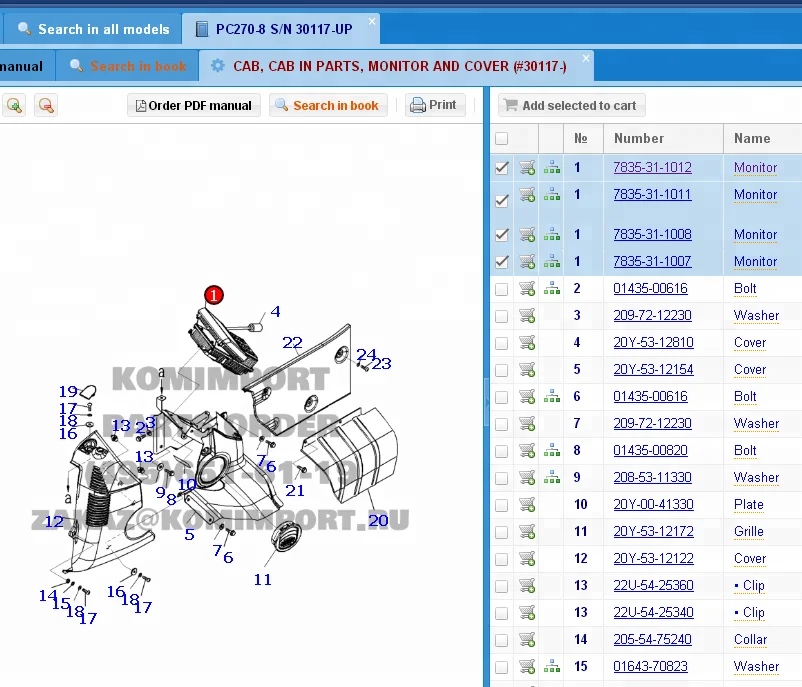Screen dimensions: 802x687
Task: Check the checkbox for Cover 20Y-53-12810
Action: pos(502,343)
